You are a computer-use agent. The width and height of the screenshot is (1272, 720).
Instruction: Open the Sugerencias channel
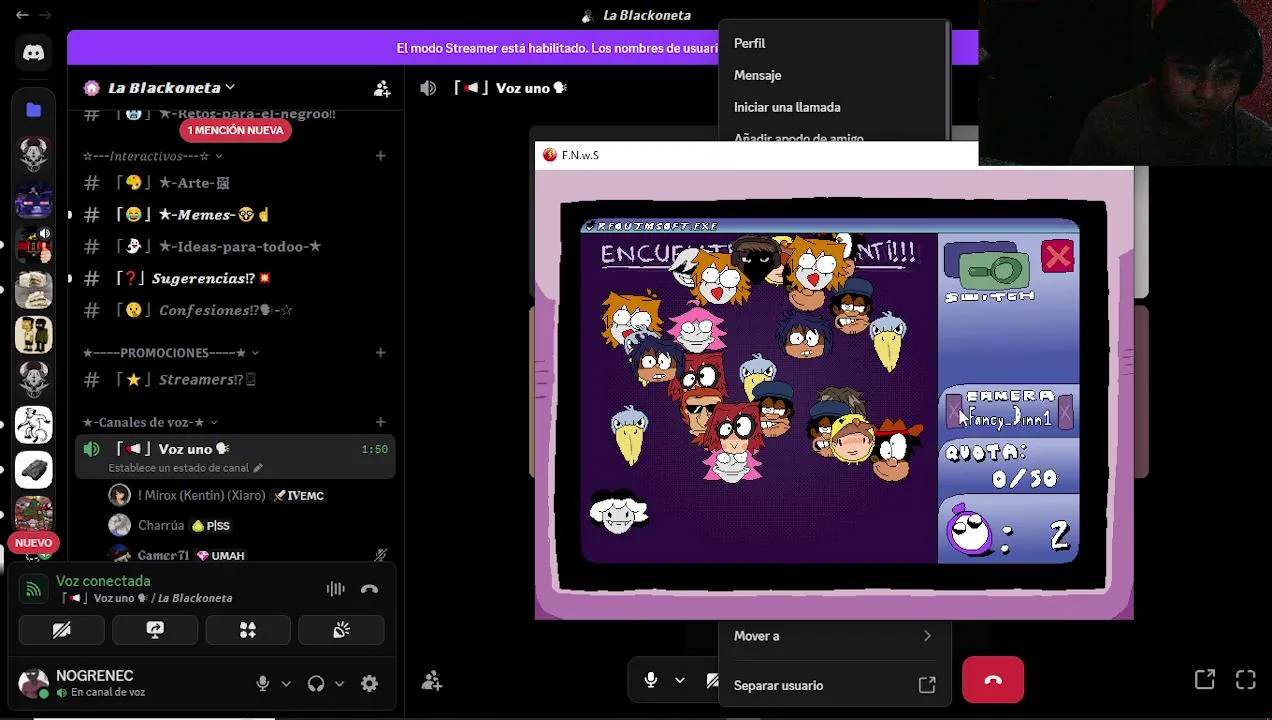(236, 279)
